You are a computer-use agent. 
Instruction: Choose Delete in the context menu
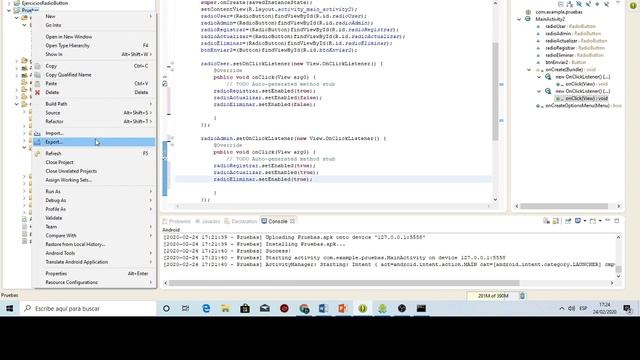pos(94,92)
